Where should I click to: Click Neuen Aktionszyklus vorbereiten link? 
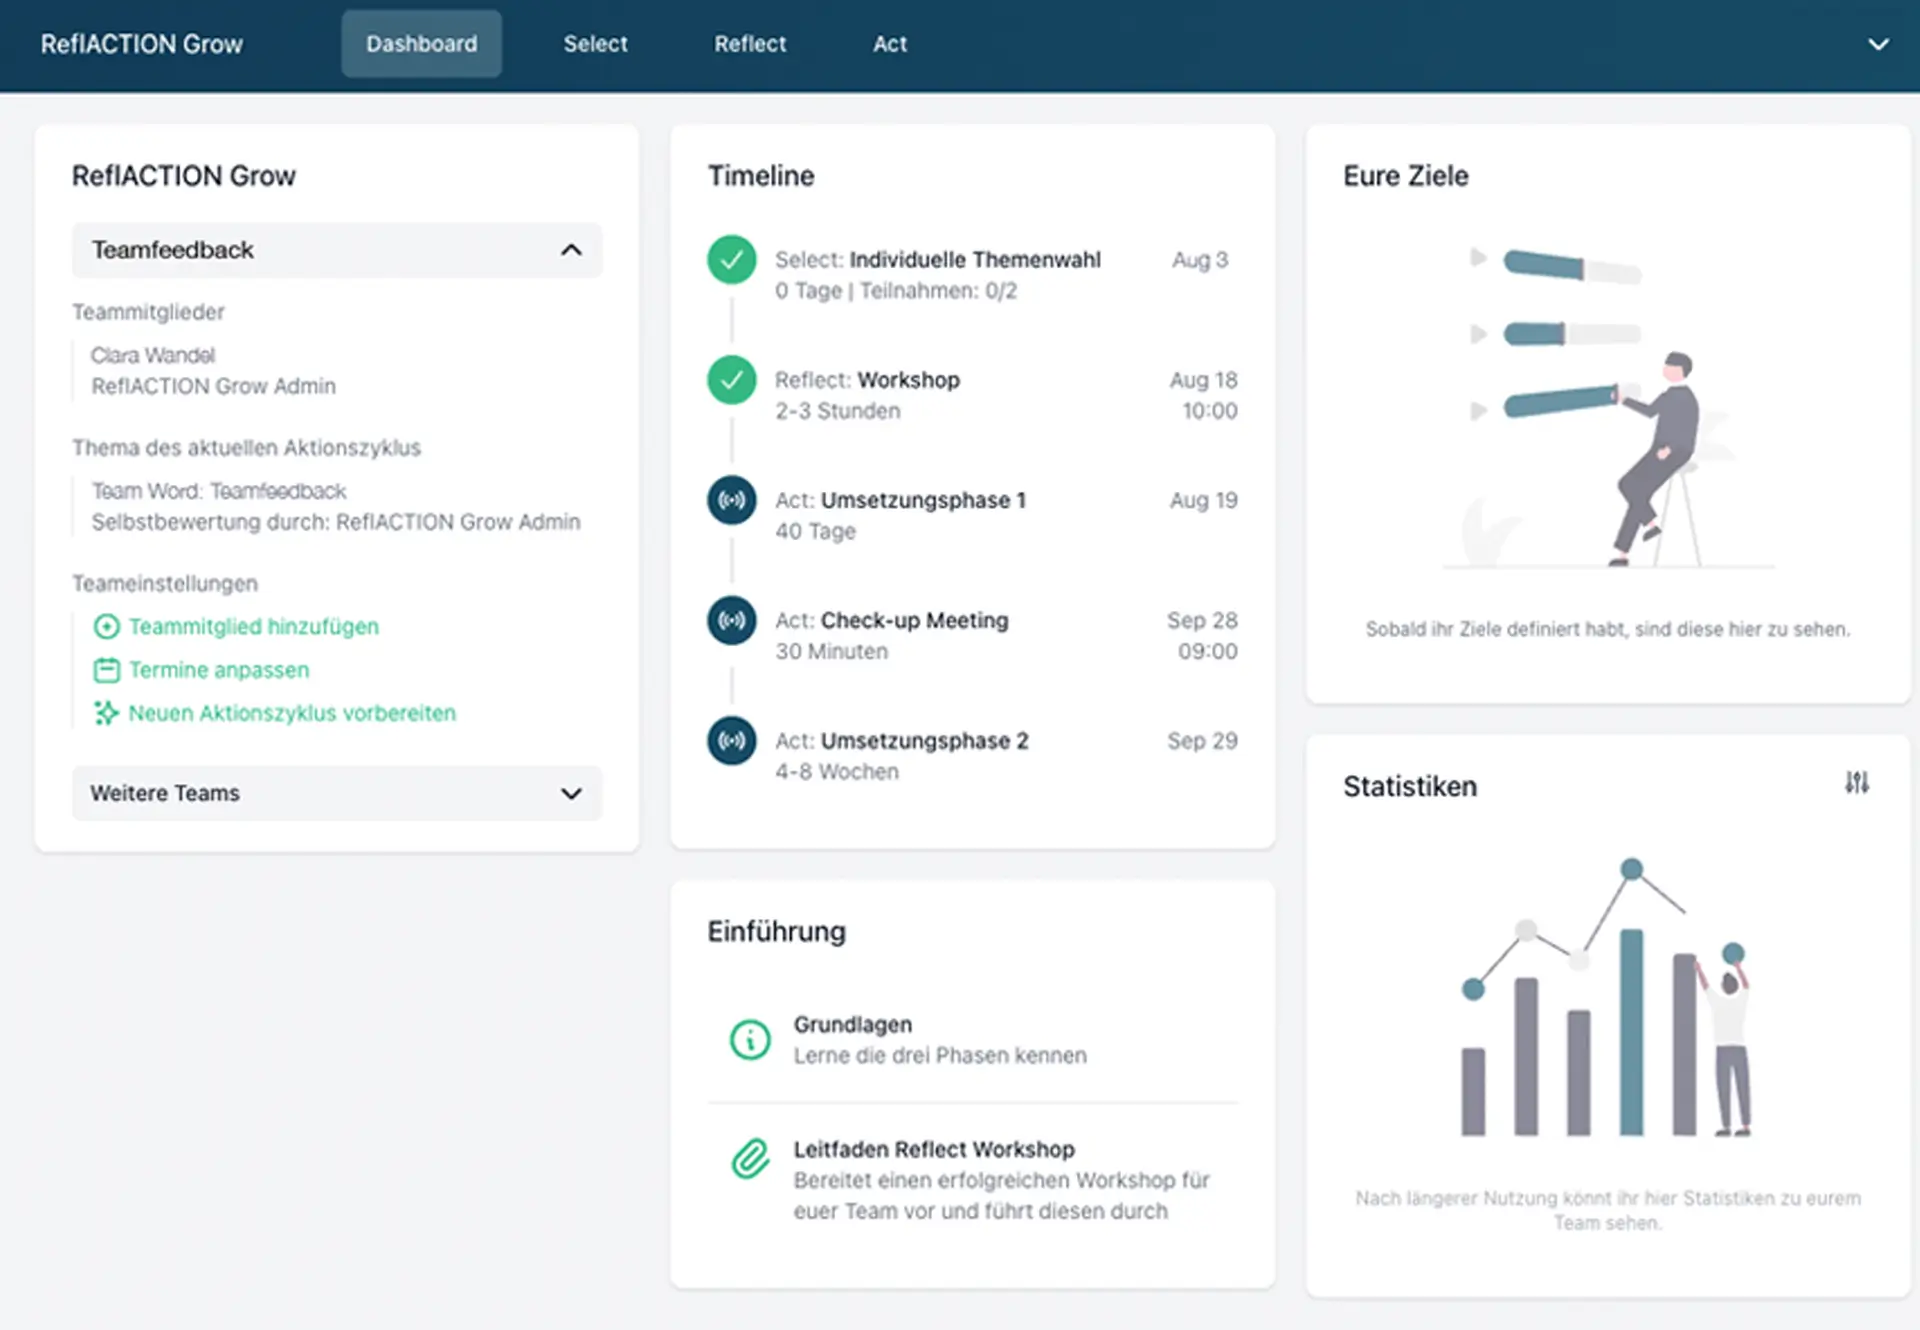click(292, 713)
